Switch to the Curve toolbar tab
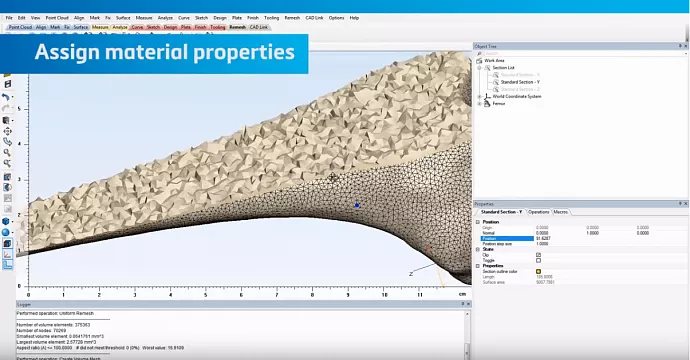This screenshot has height=360, width=690. point(137,27)
